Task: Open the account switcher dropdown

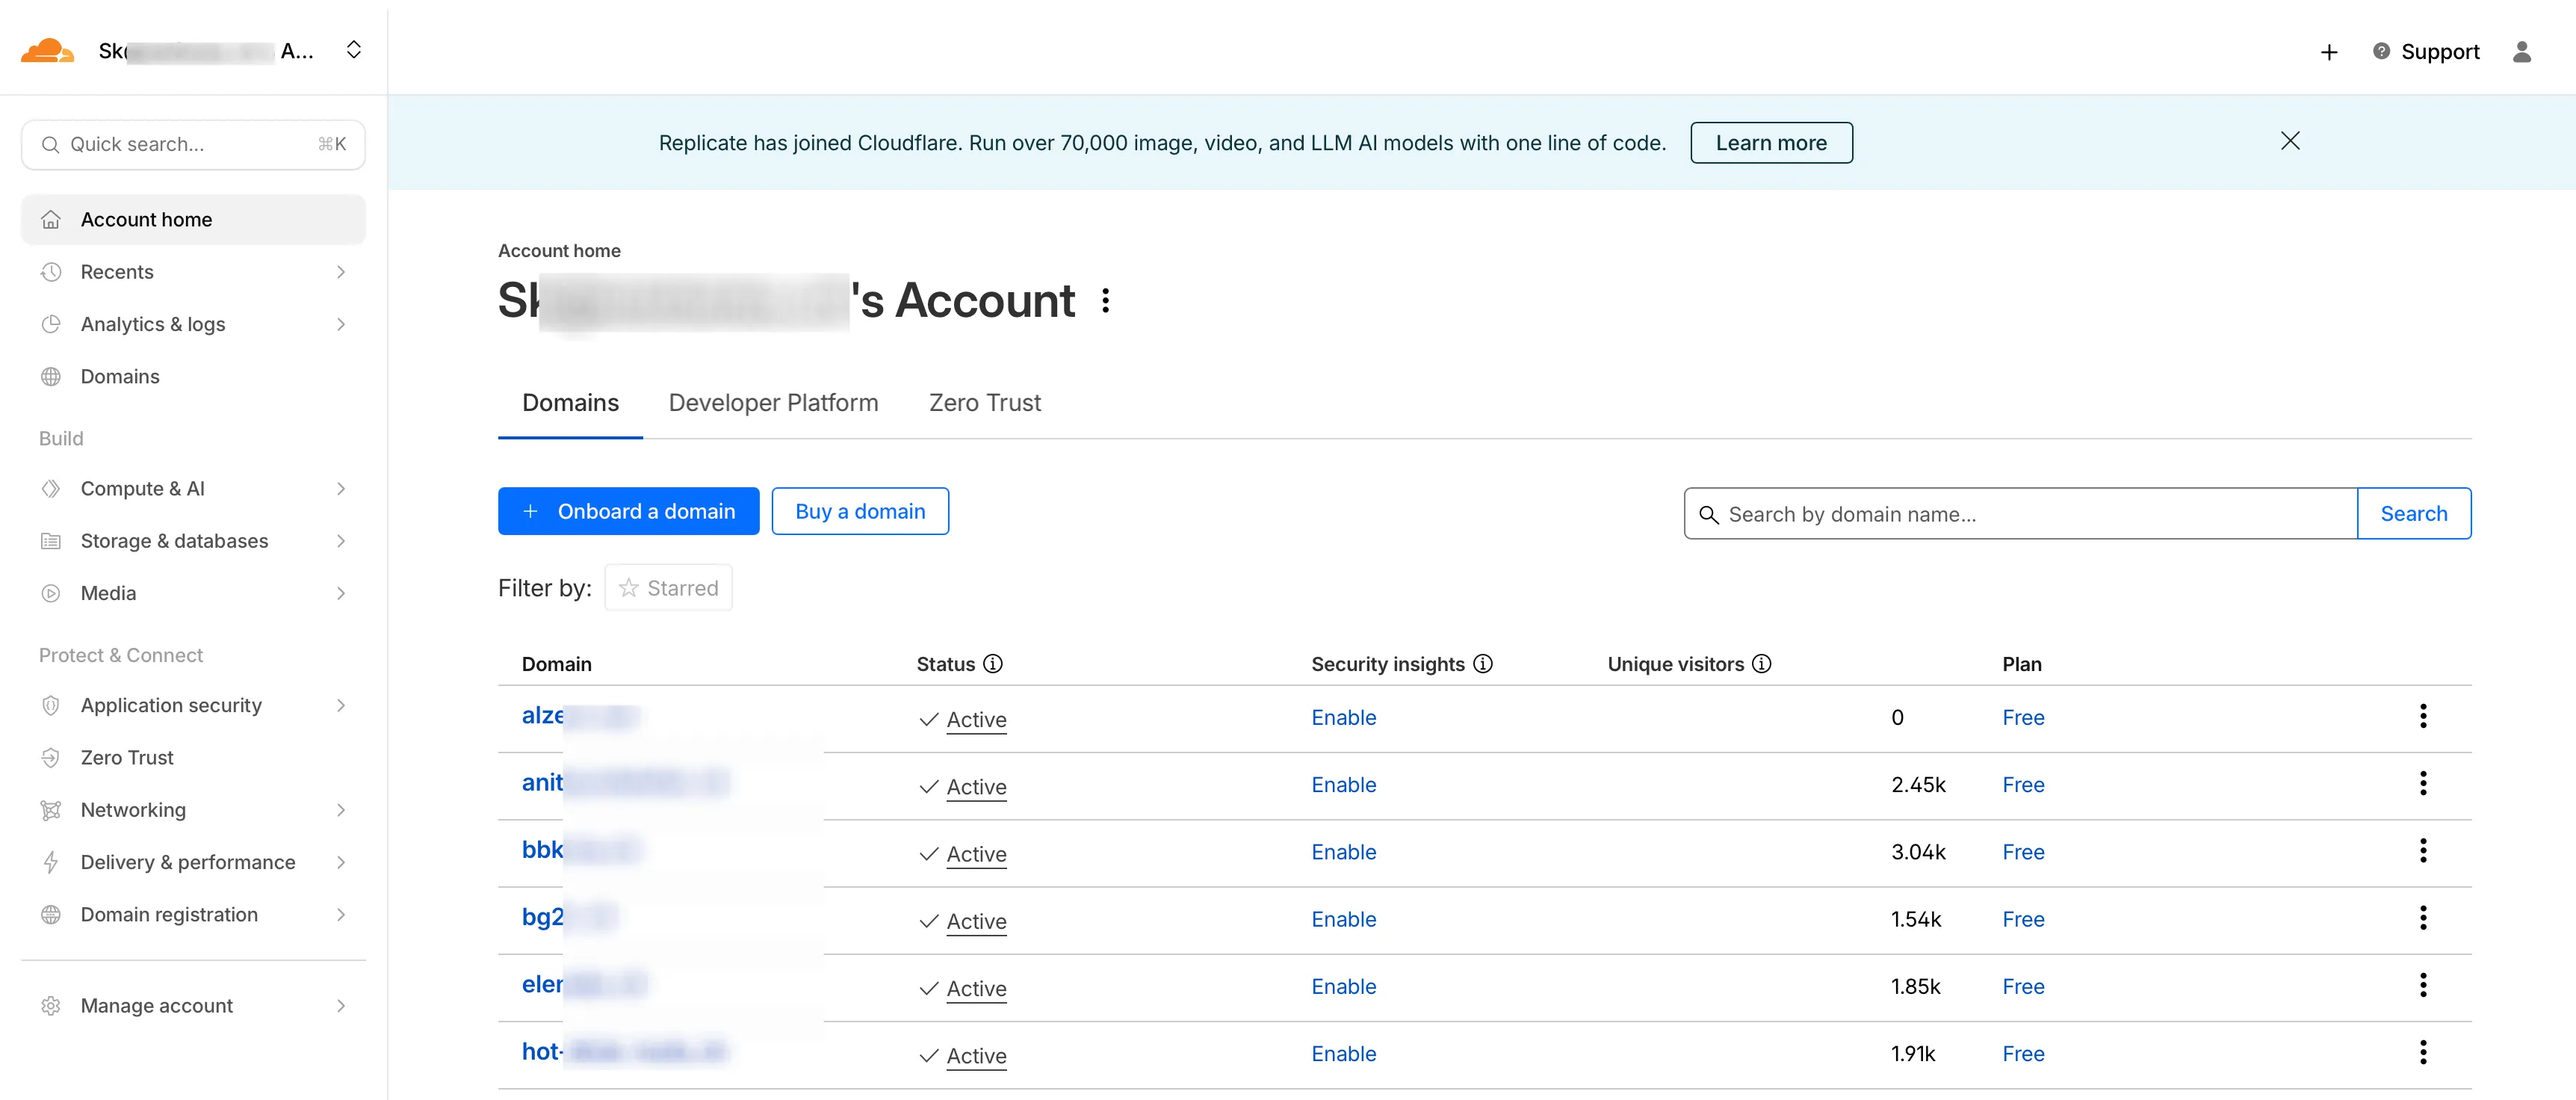Action: click(353, 50)
